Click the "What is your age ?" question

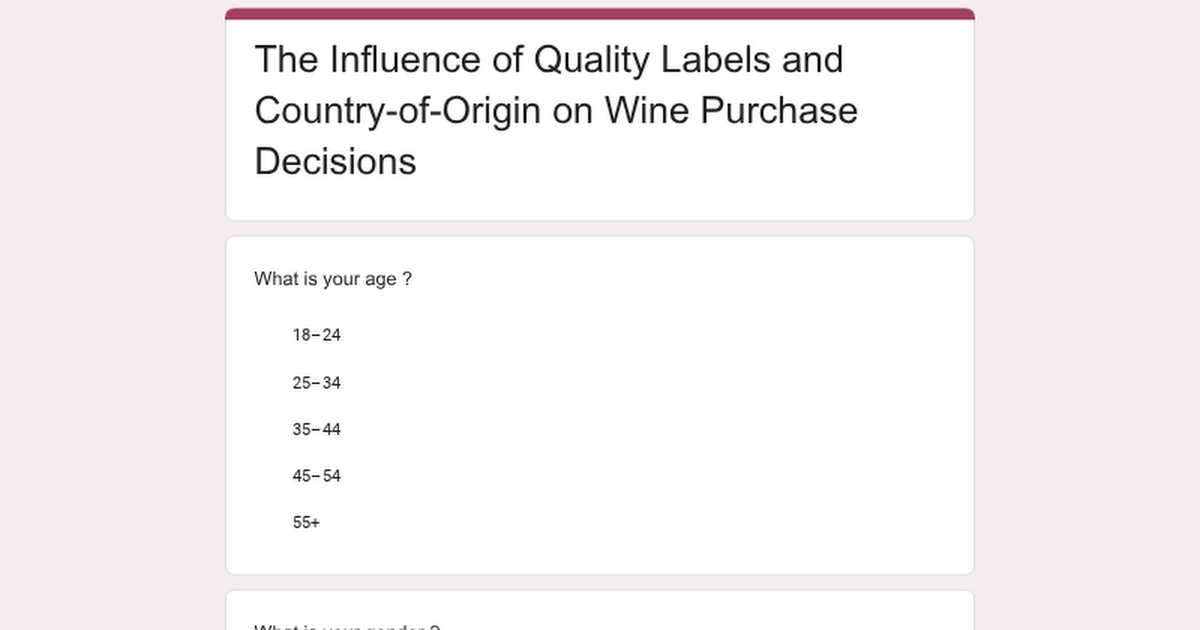(333, 279)
